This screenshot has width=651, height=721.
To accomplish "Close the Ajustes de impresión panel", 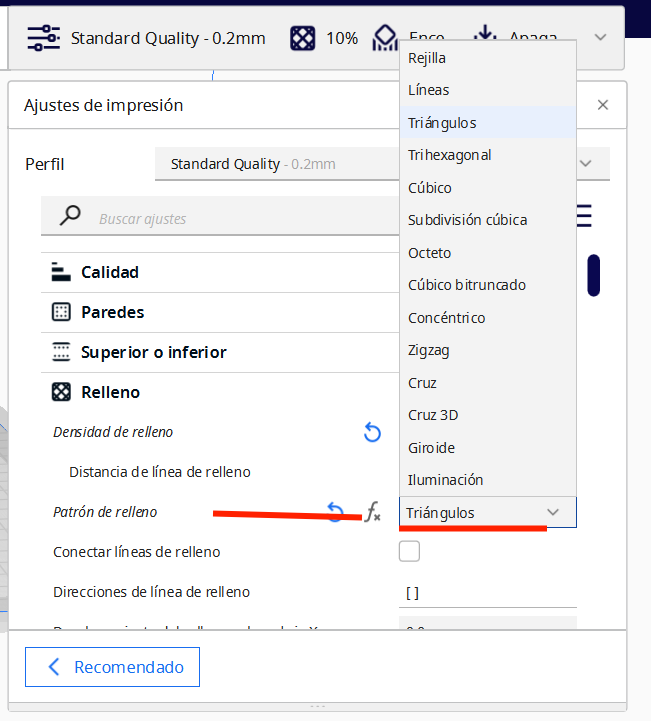I will [602, 104].
